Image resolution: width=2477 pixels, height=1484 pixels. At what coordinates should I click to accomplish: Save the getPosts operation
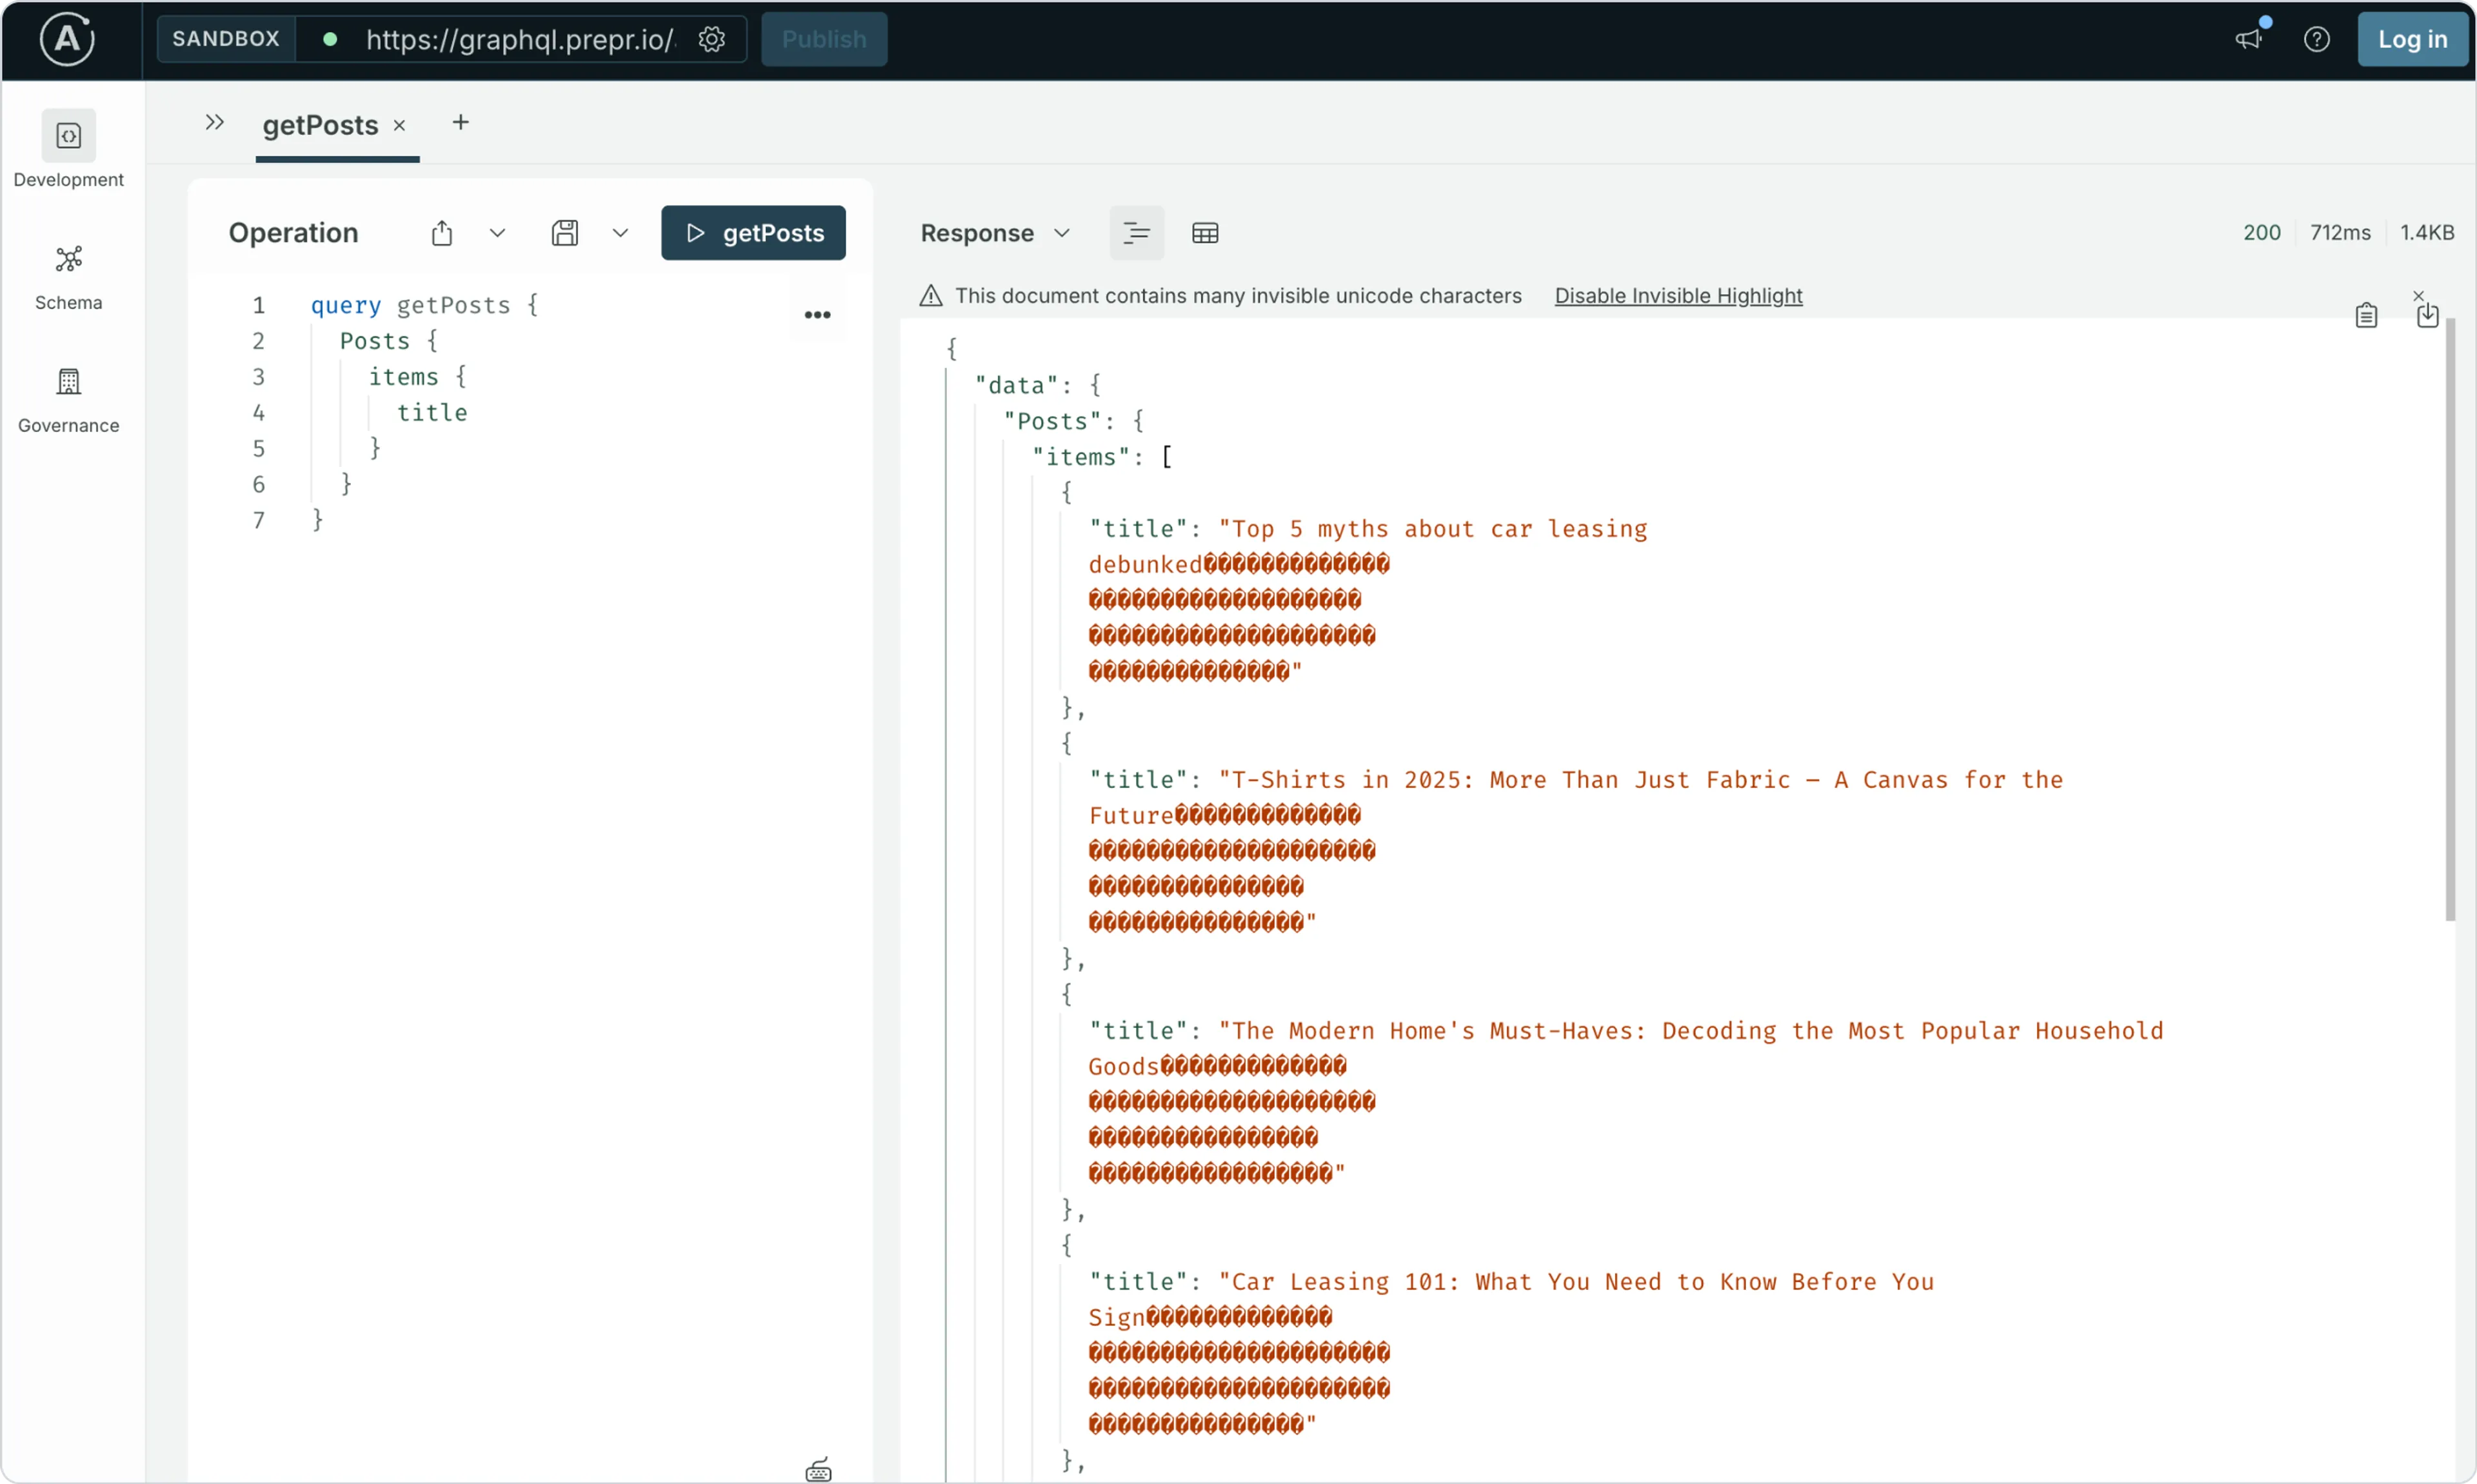[x=566, y=232]
